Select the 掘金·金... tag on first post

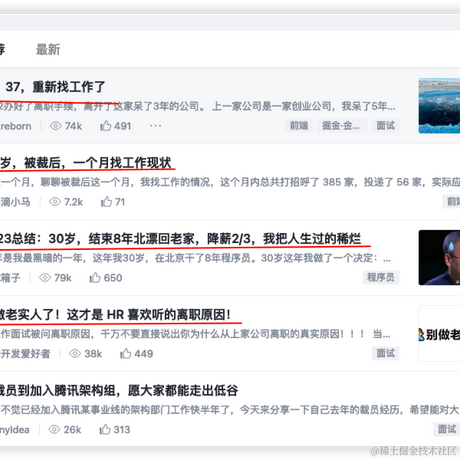pos(342,126)
